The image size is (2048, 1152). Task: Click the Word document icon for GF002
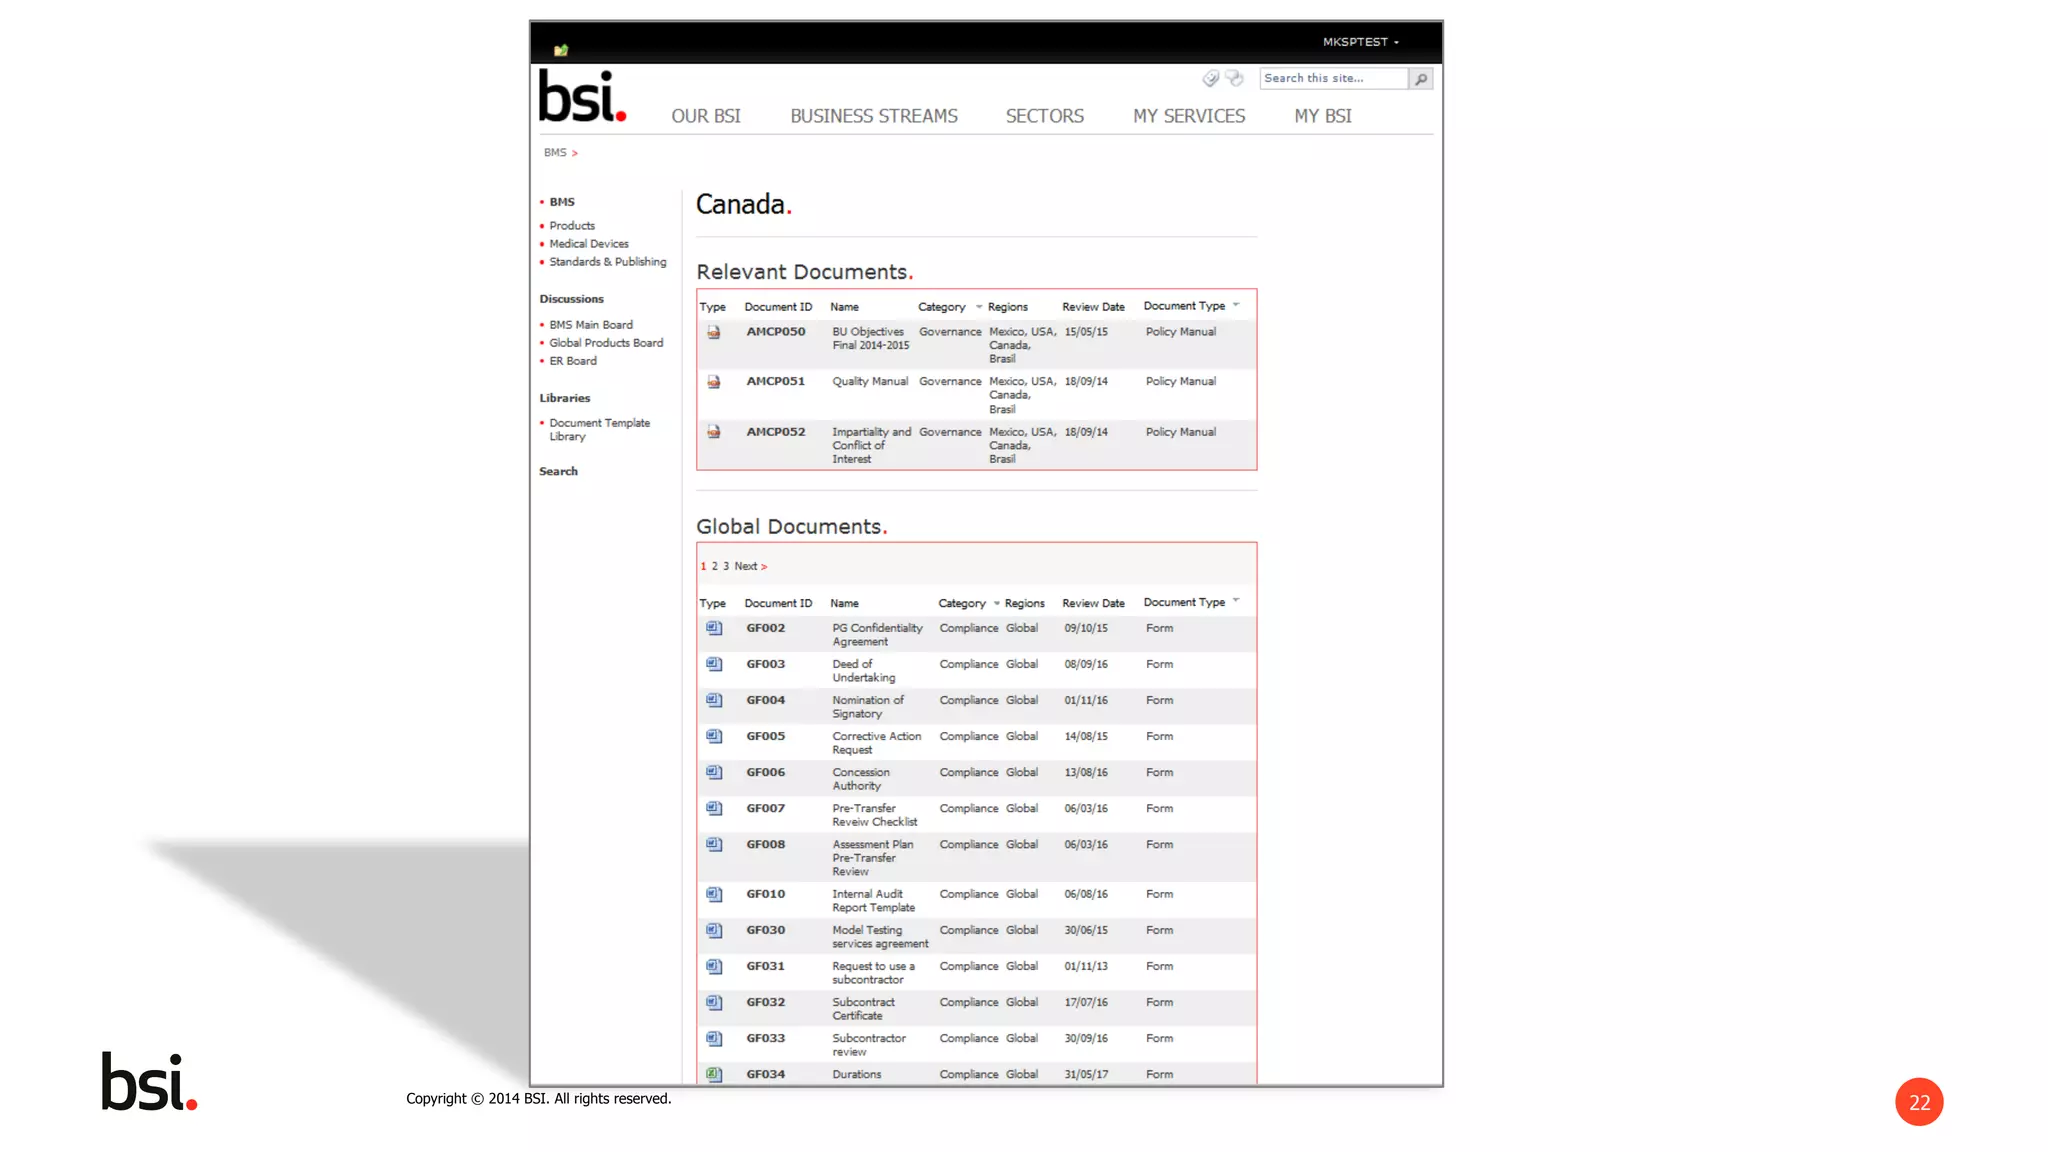tap(714, 629)
